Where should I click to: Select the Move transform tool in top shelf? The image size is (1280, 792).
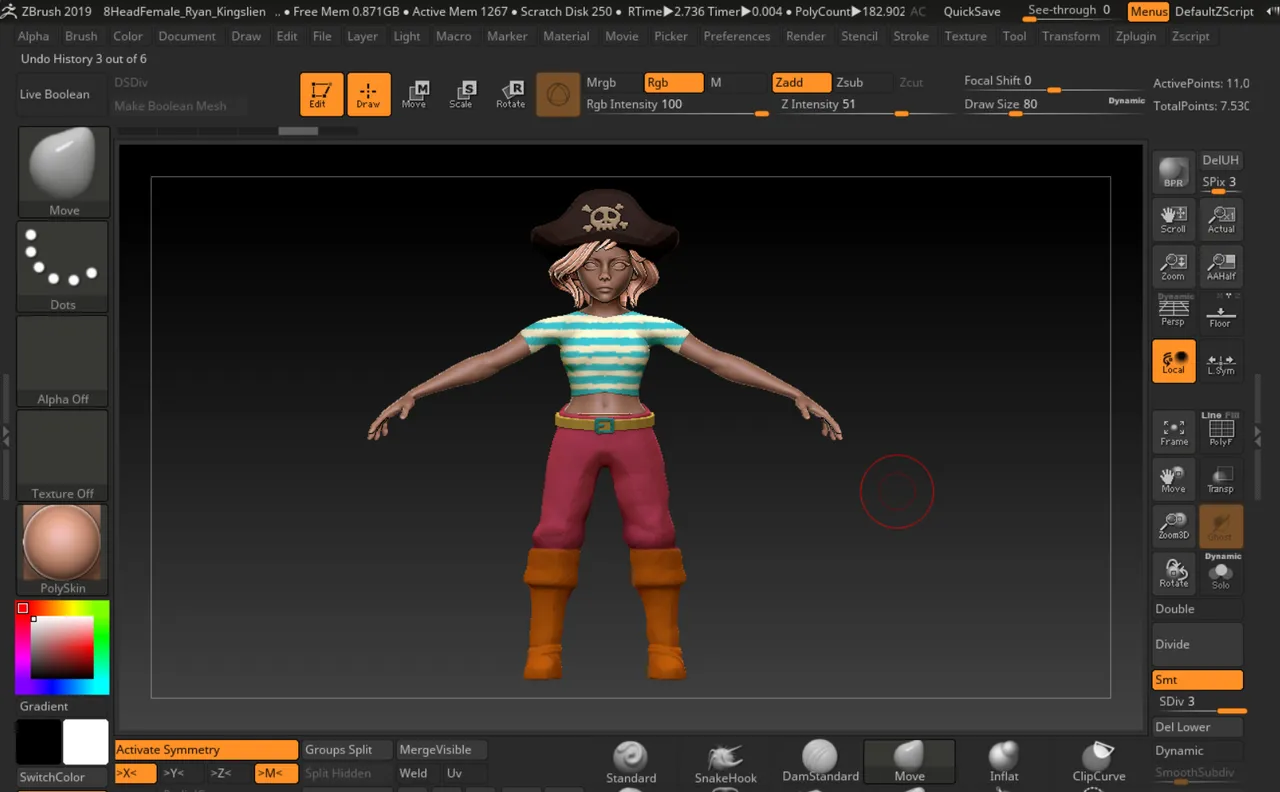point(414,94)
